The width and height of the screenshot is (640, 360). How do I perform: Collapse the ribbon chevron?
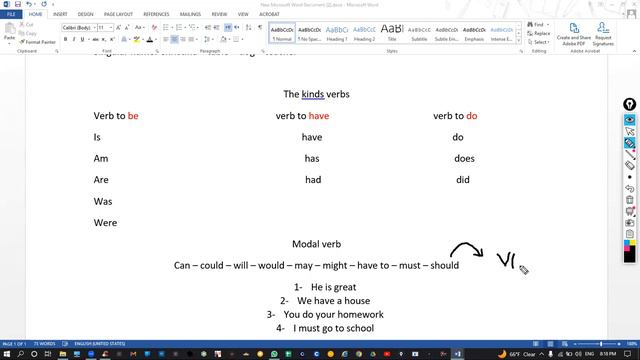coord(634,51)
